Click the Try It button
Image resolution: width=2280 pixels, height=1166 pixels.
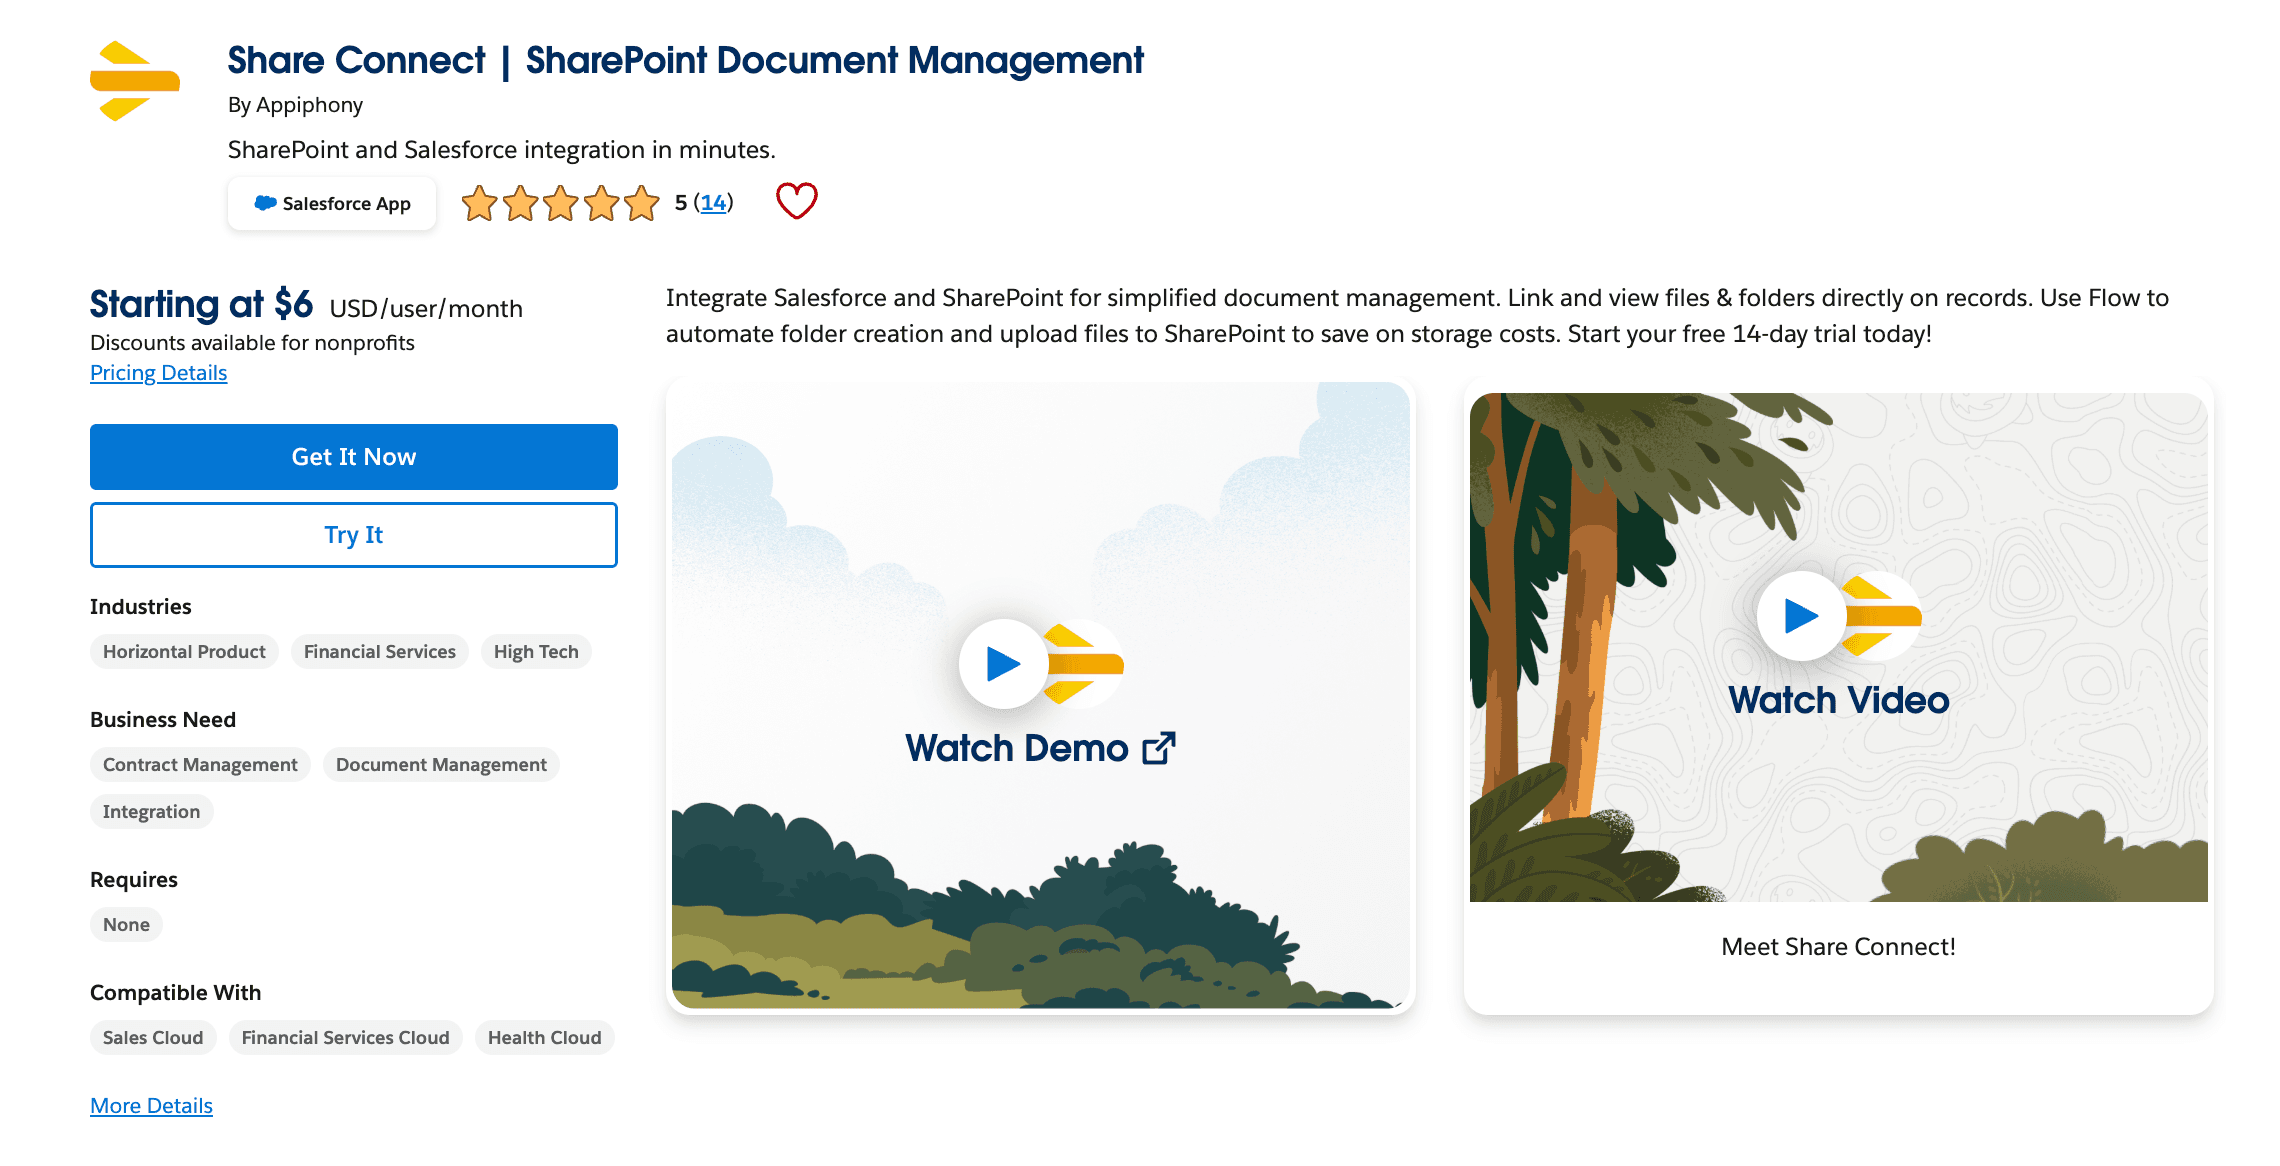tap(354, 535)
